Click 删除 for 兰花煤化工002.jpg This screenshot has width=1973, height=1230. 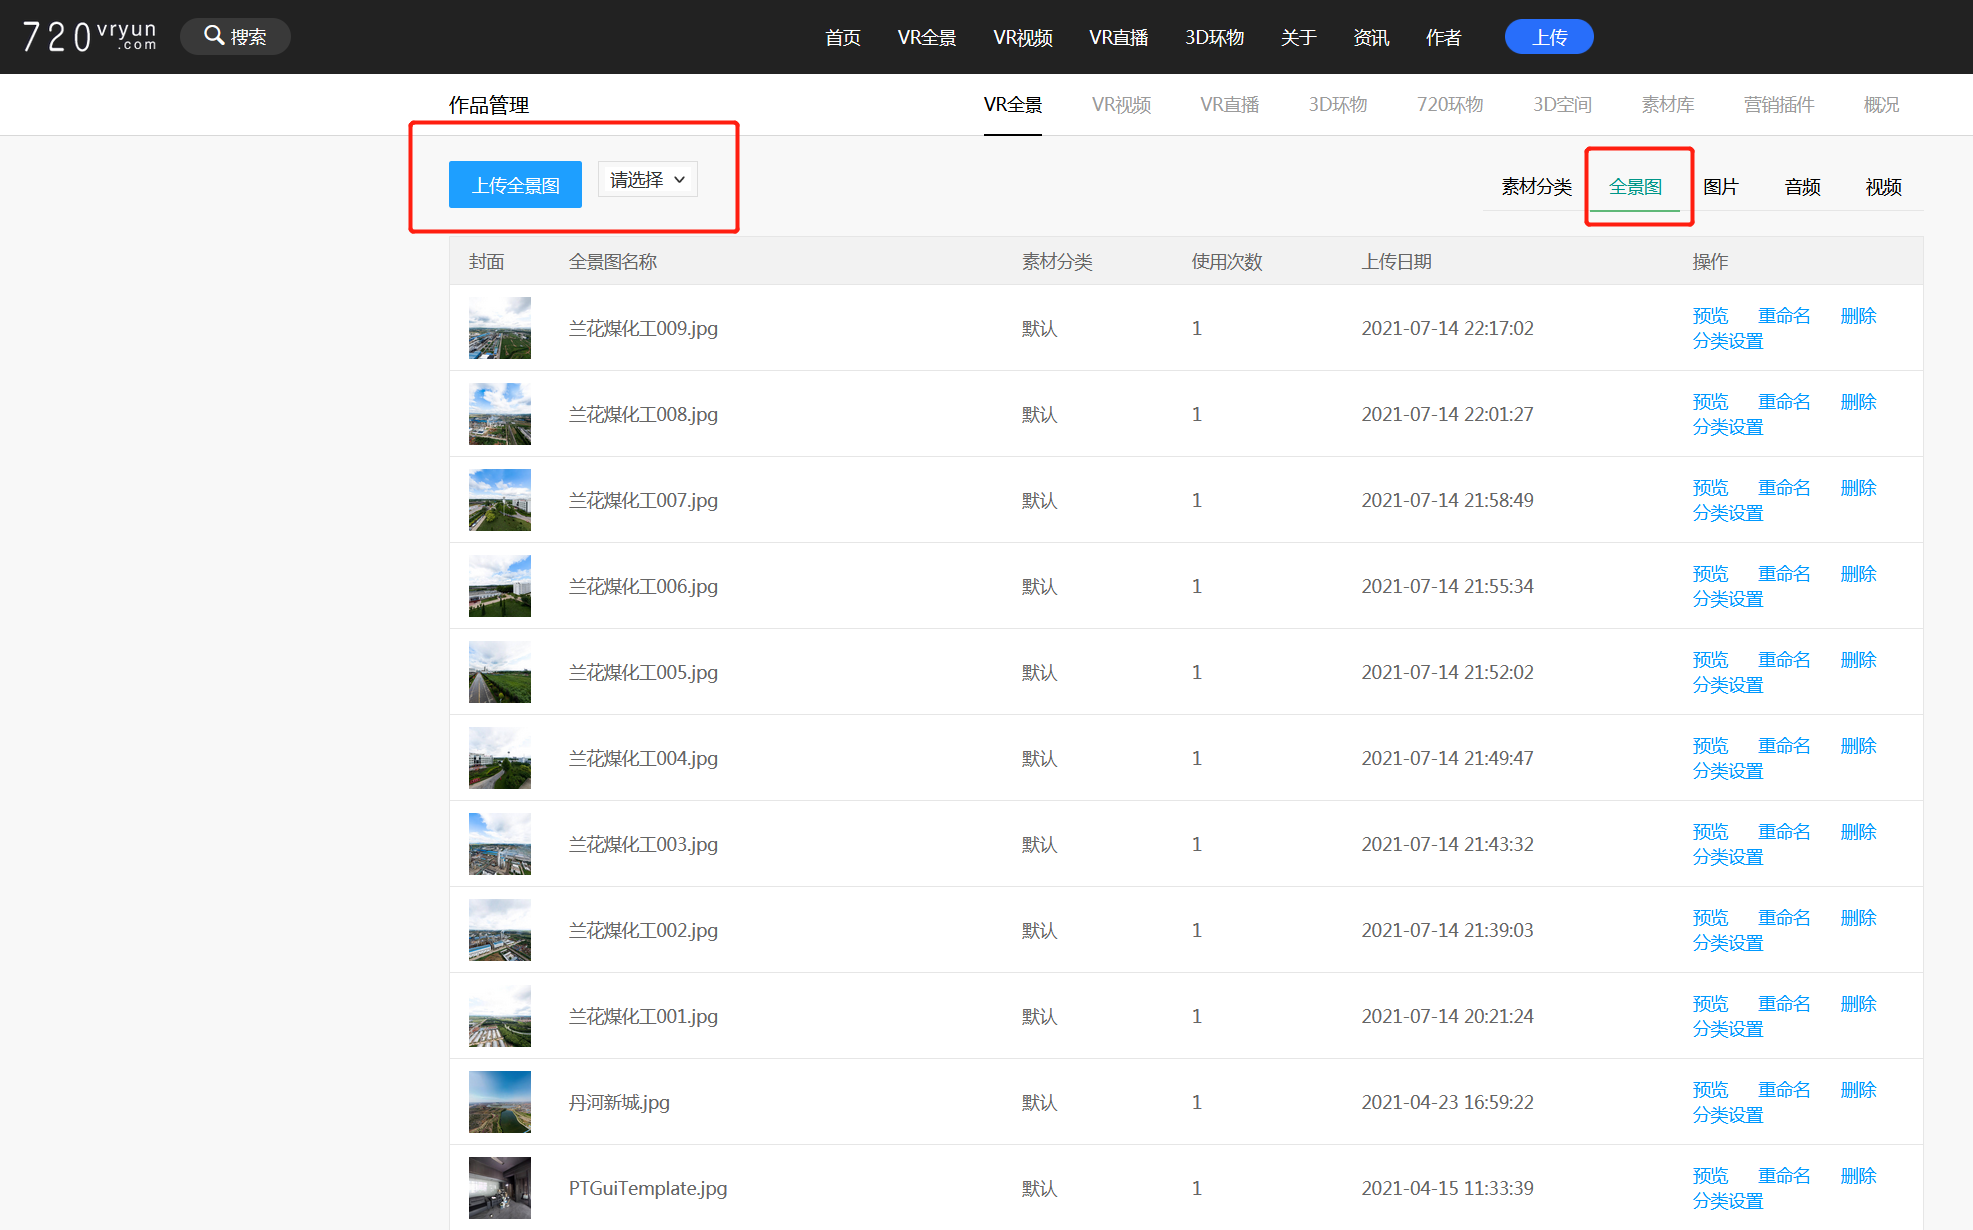click(x=1858, y=918)
